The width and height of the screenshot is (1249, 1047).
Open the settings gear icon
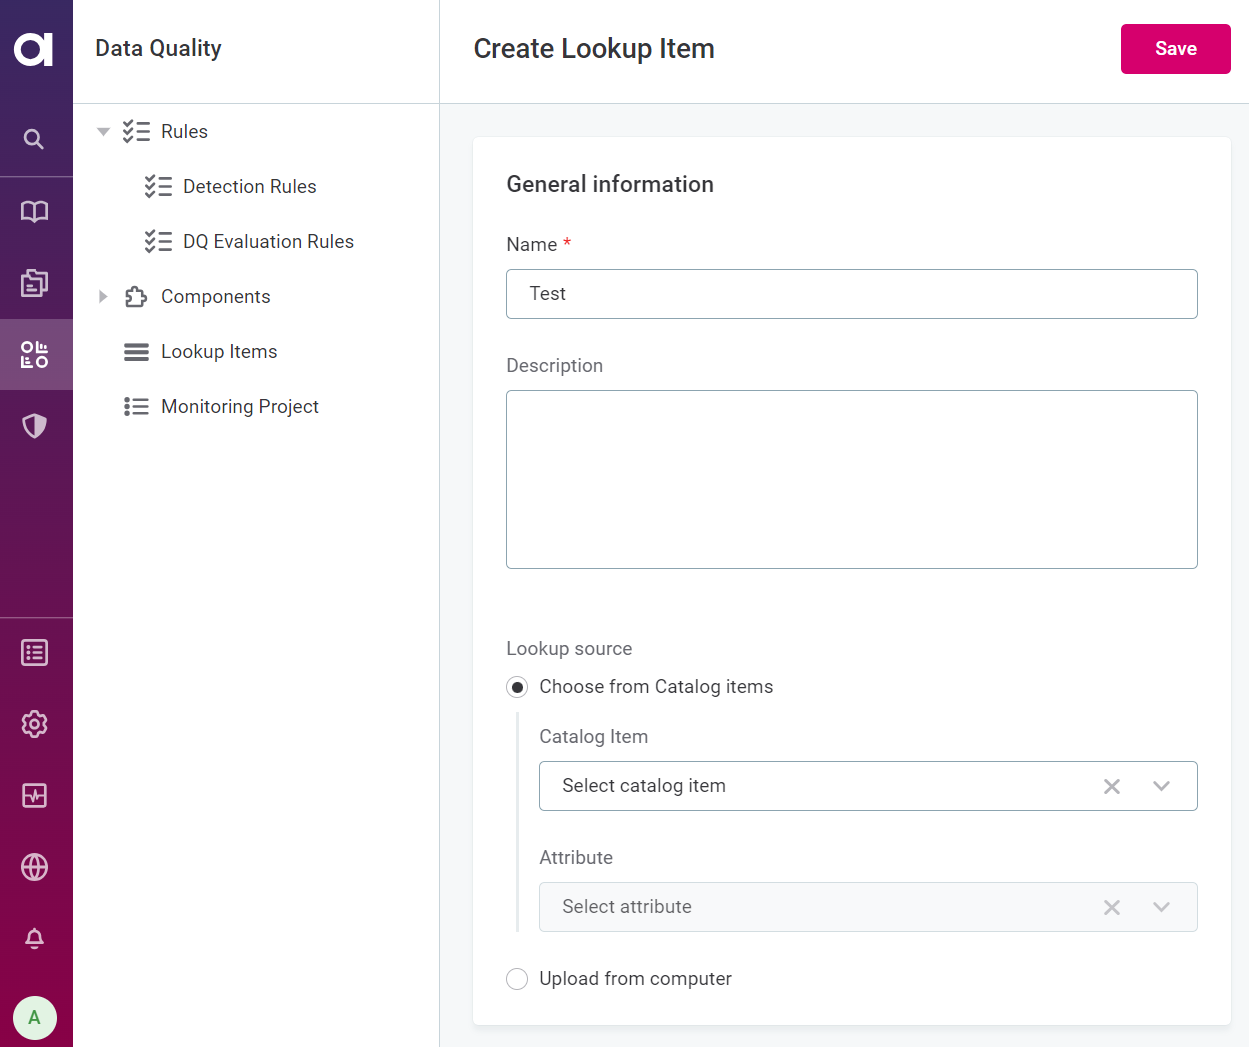[x=34, y=724]
